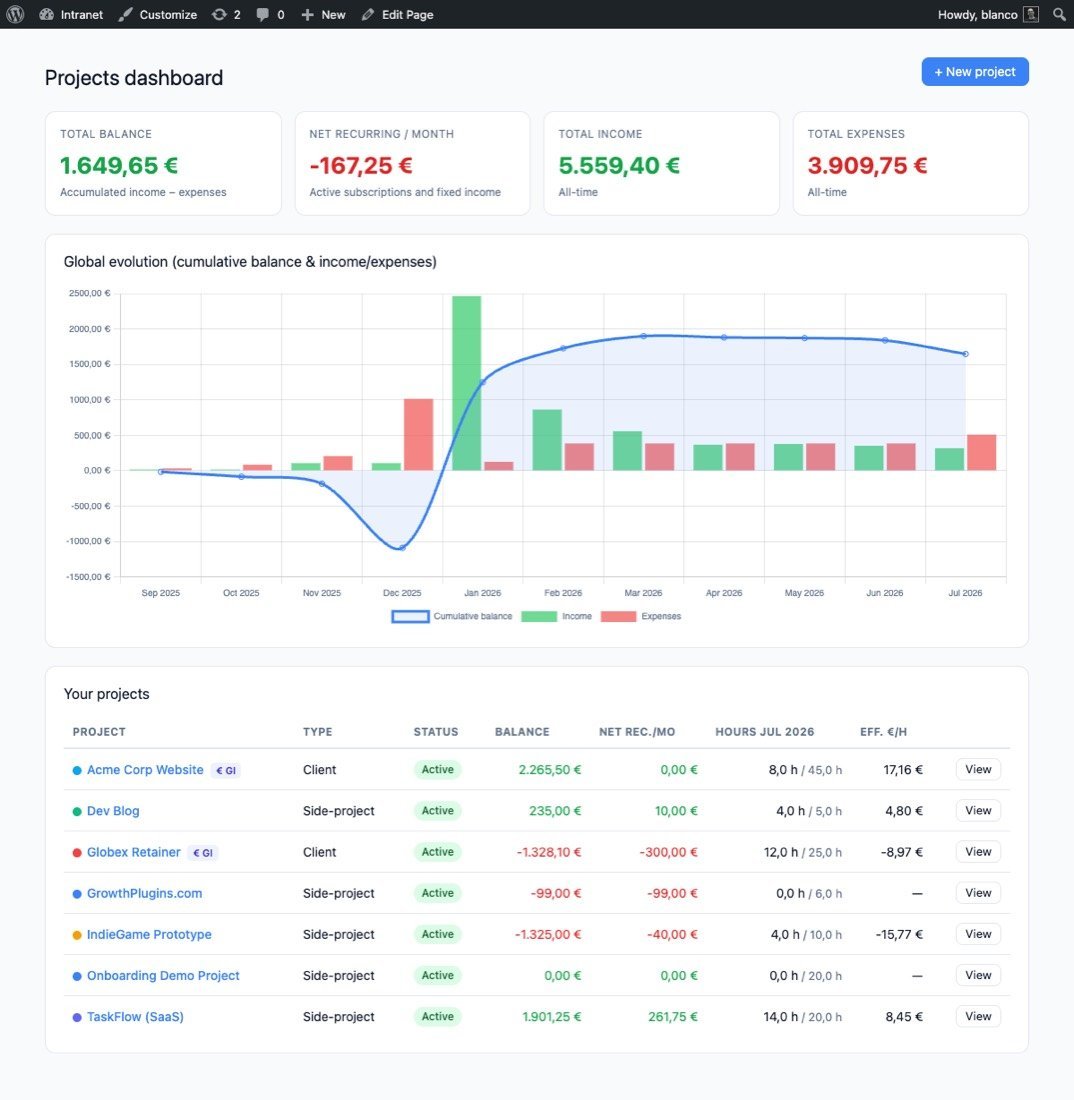Open the Intranet dashboard menu

pos(72,14)
